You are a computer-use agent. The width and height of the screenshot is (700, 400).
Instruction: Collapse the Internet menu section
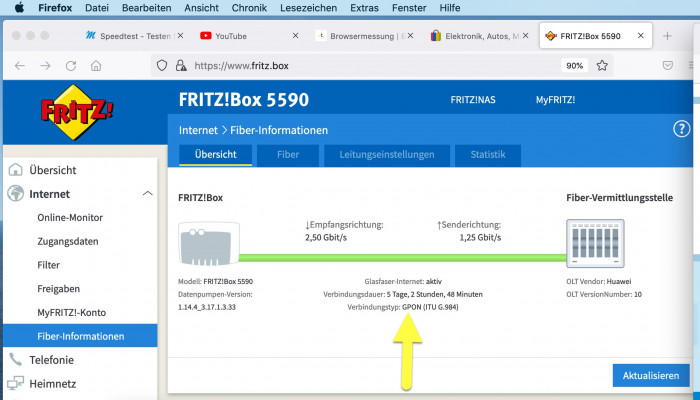pos(148,193)
